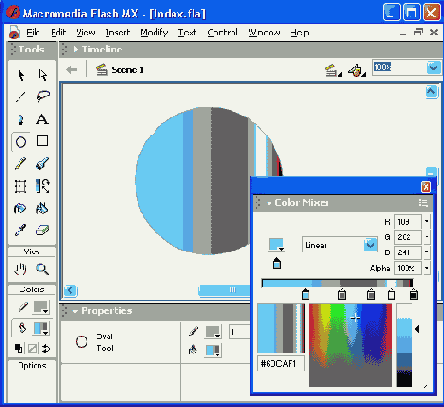Open the fill color swatch in Properties panel

tap(213, 350)
